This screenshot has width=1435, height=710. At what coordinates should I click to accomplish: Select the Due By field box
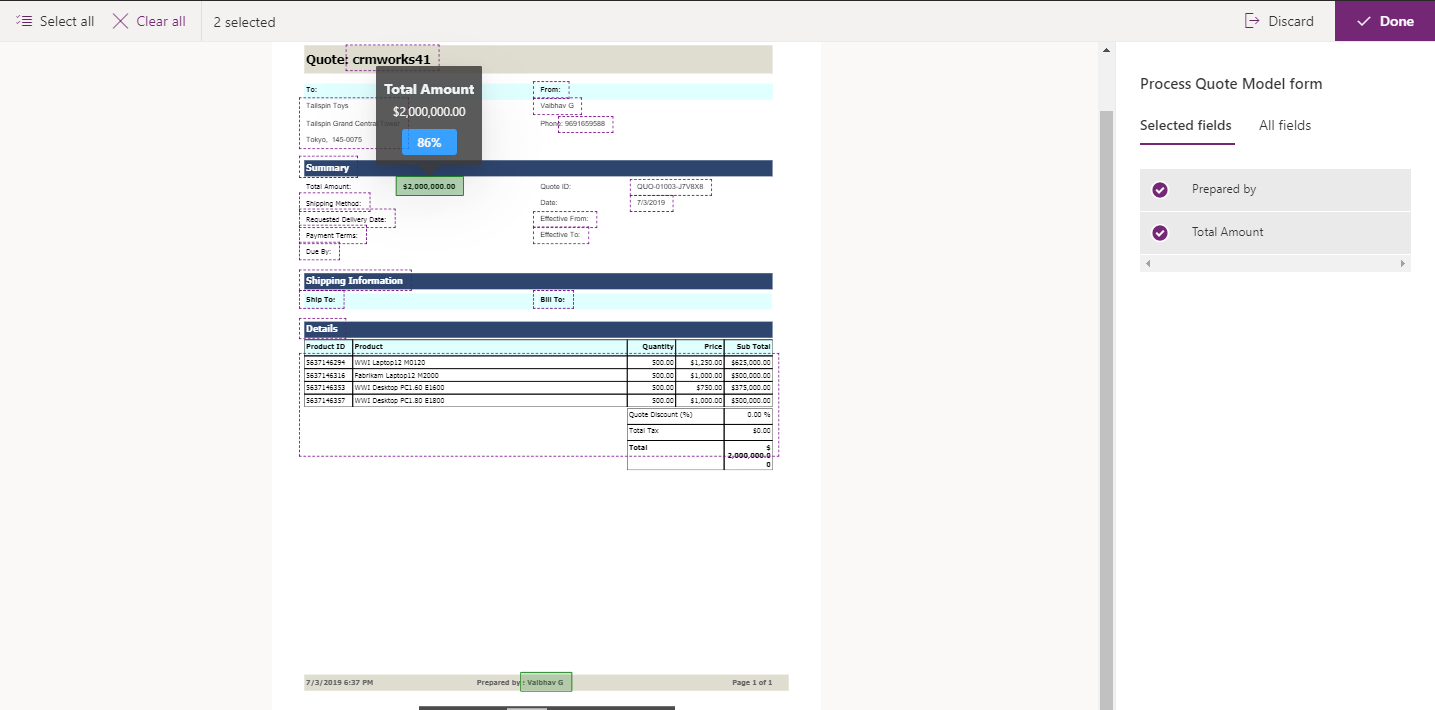pos(319,251)
